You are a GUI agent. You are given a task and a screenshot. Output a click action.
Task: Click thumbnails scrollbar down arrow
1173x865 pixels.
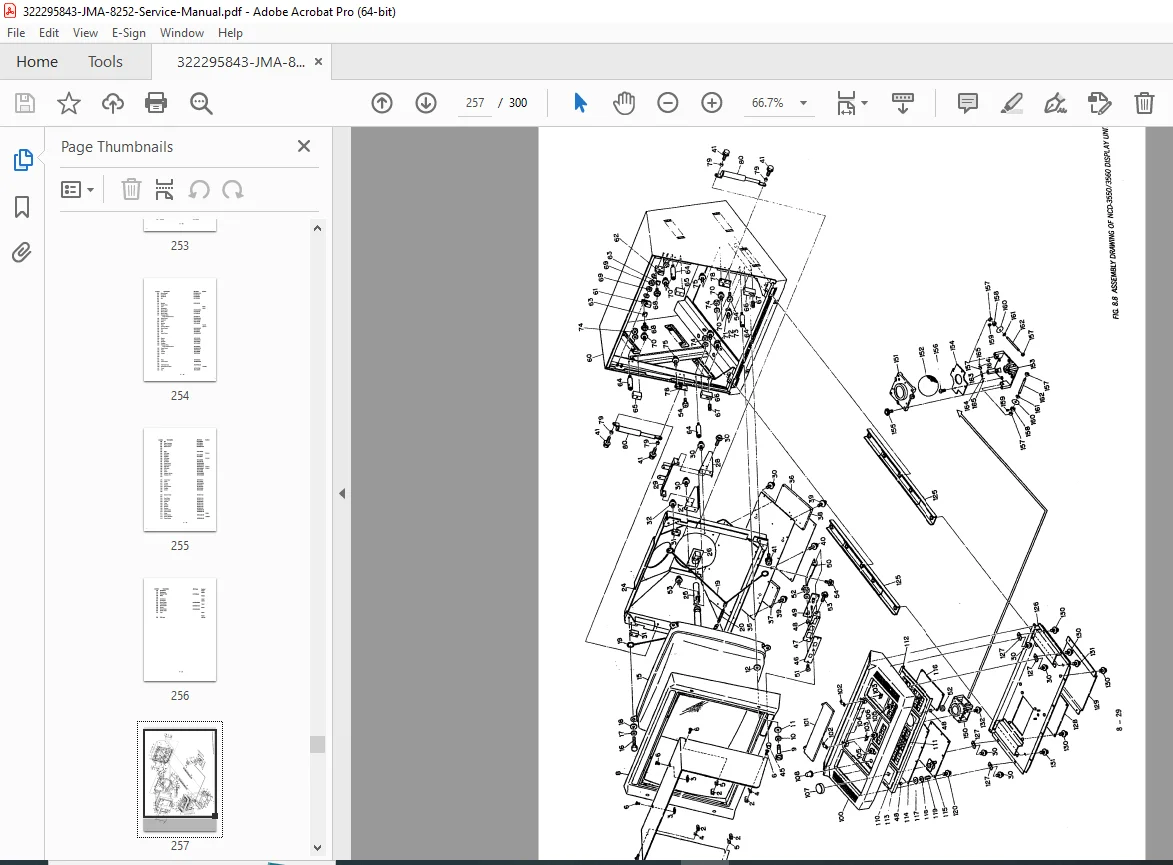point(317,848)
